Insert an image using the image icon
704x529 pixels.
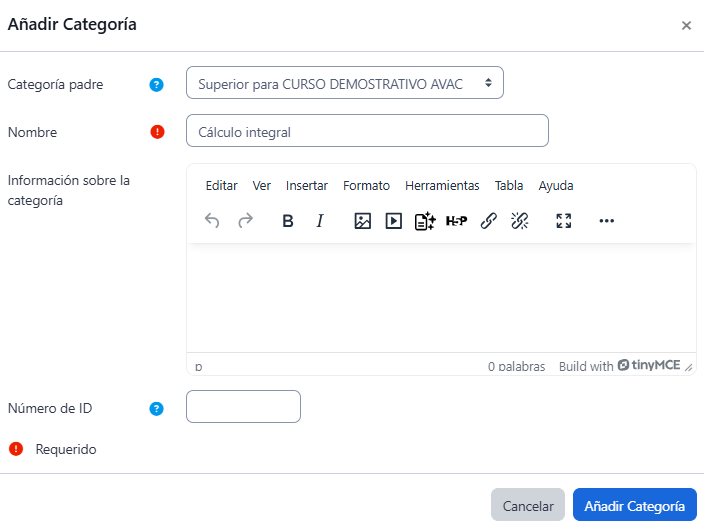point(363,221)
